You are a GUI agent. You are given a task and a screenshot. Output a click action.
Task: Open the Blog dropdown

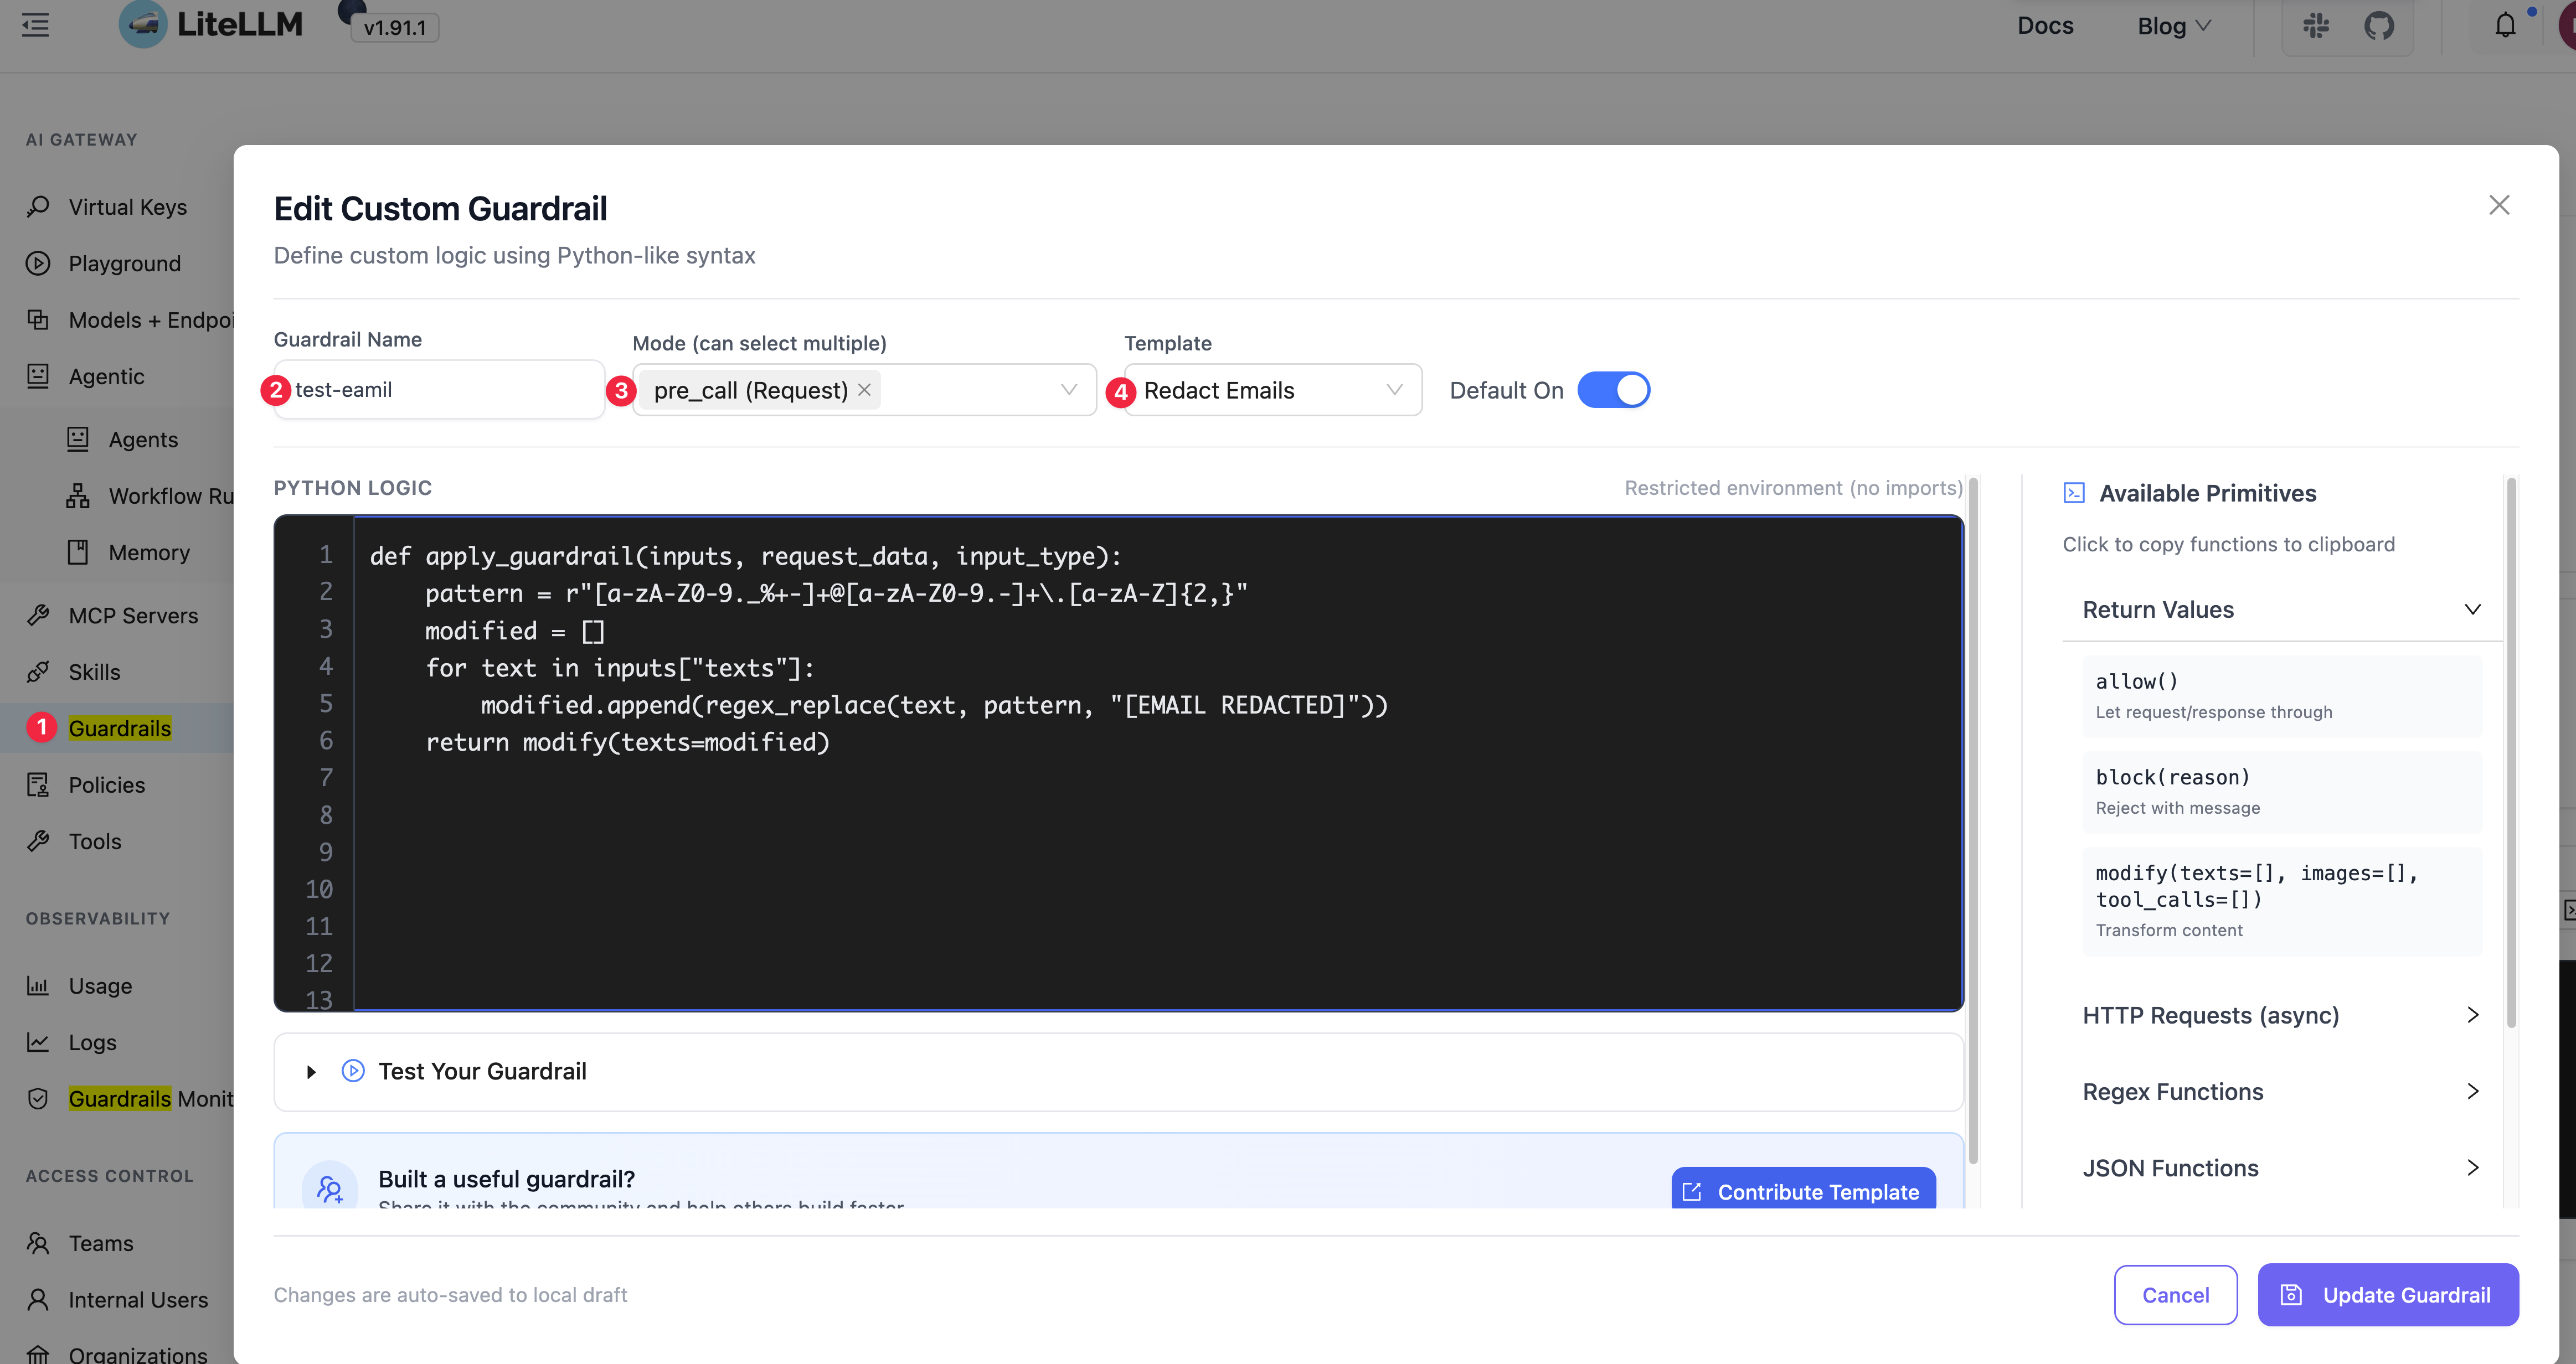pyautogui.click(x=2174, y=26)
